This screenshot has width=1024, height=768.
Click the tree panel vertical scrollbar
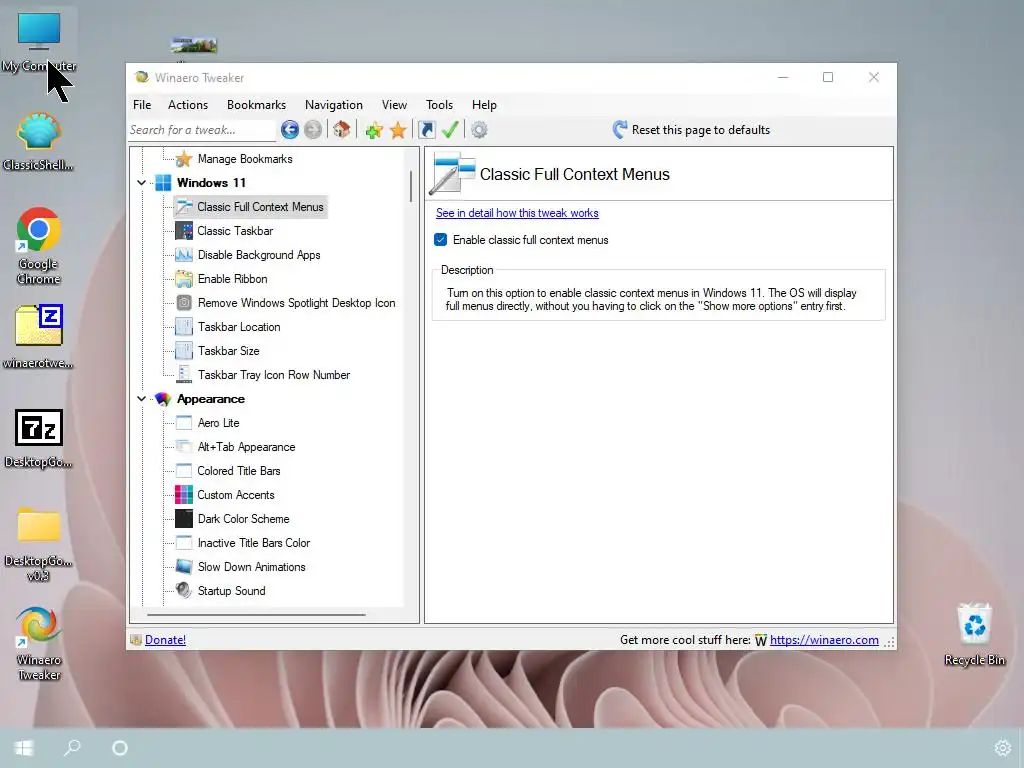pos(411,186)
